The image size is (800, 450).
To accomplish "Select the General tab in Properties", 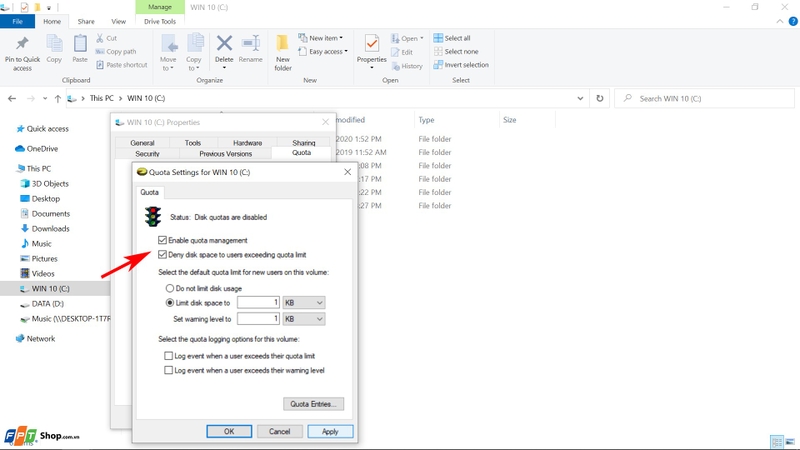I will coord(142,143).
